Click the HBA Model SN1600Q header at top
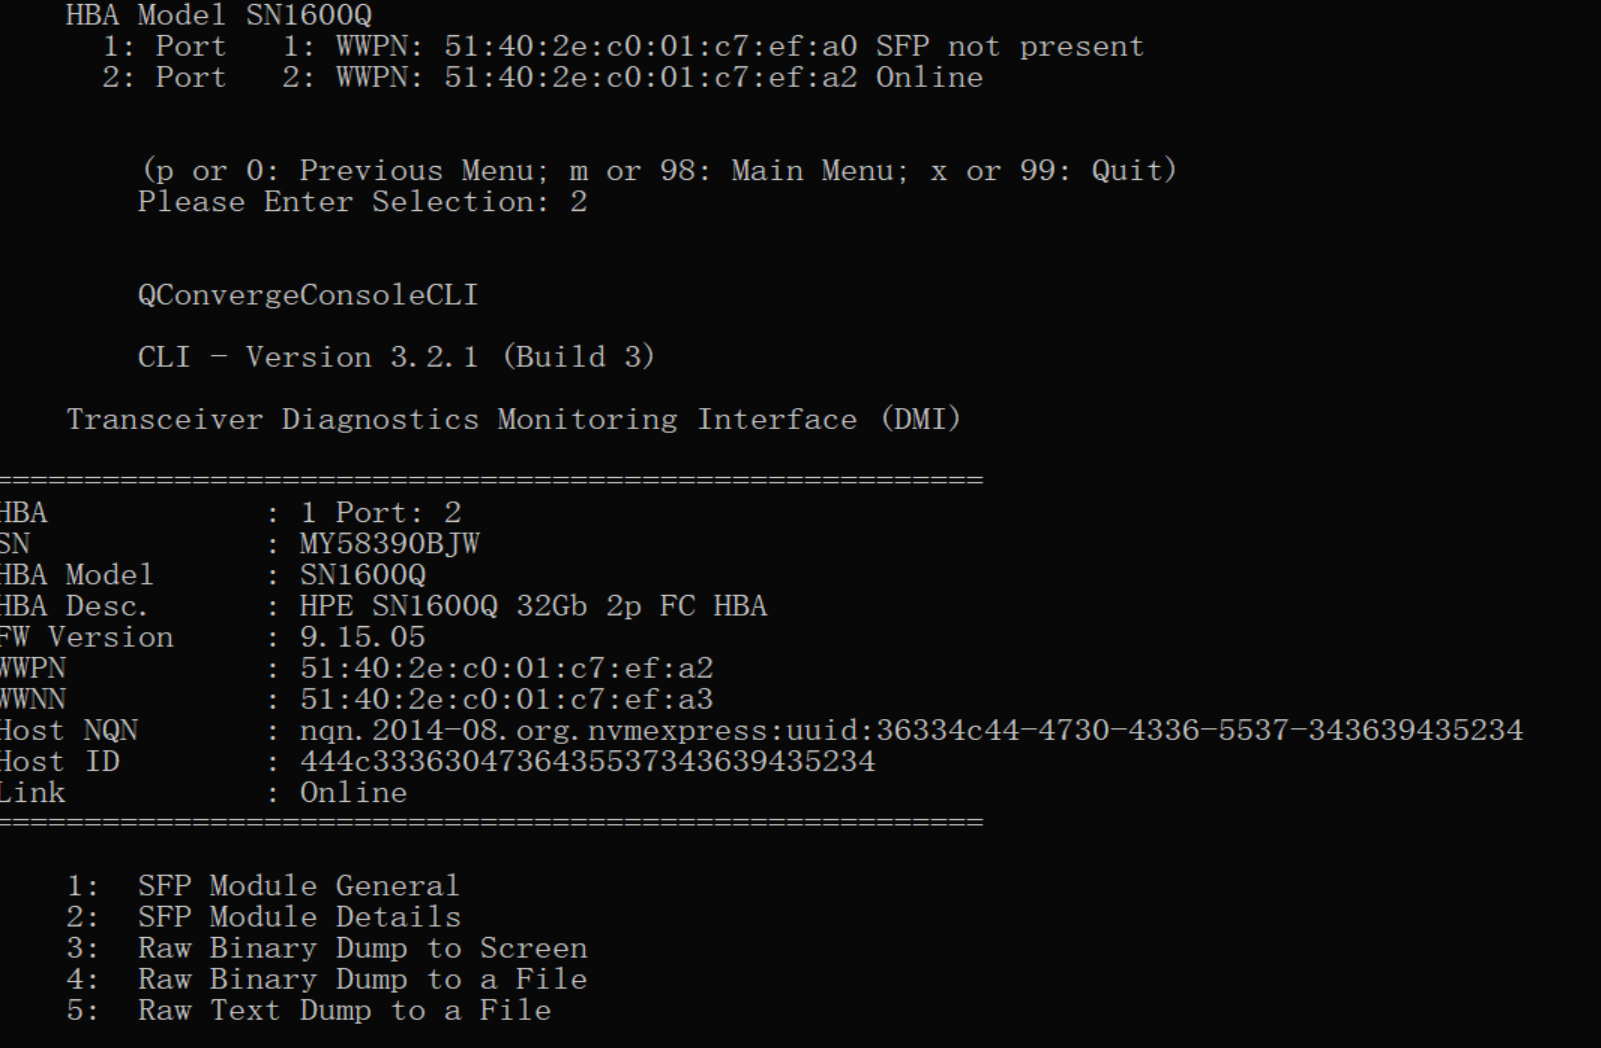The height and width of the screenshot is (1048, 1601). (x=219, y=15)
